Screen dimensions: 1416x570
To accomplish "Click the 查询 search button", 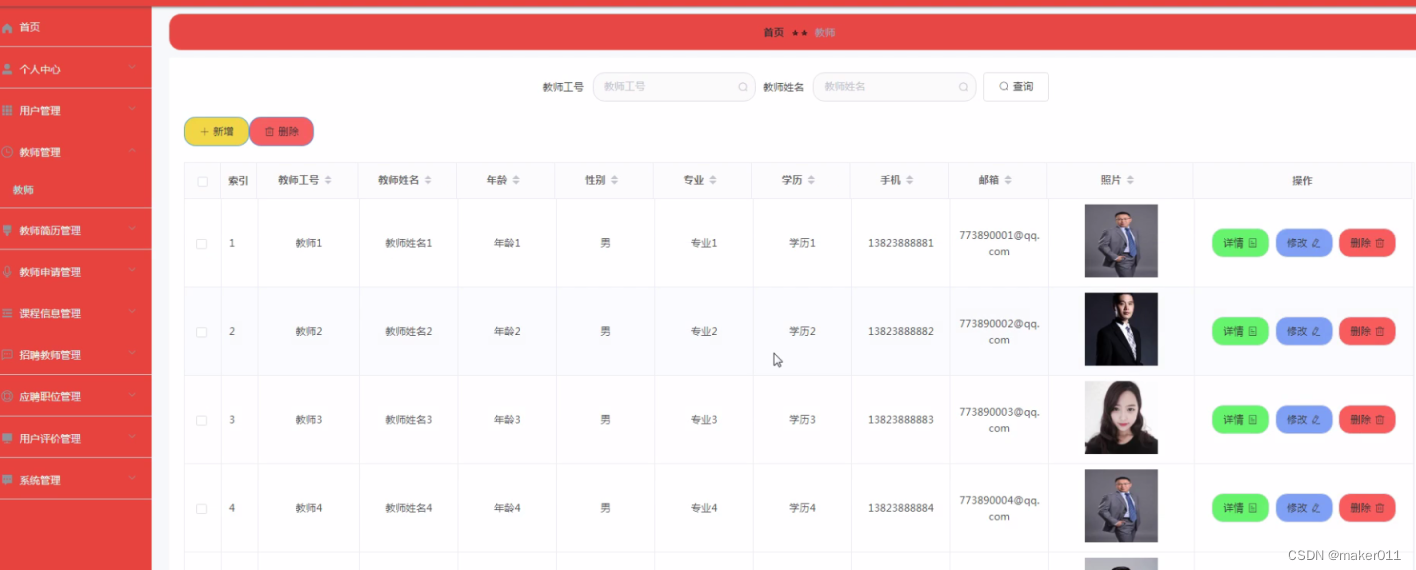I will coord(1016,87).
